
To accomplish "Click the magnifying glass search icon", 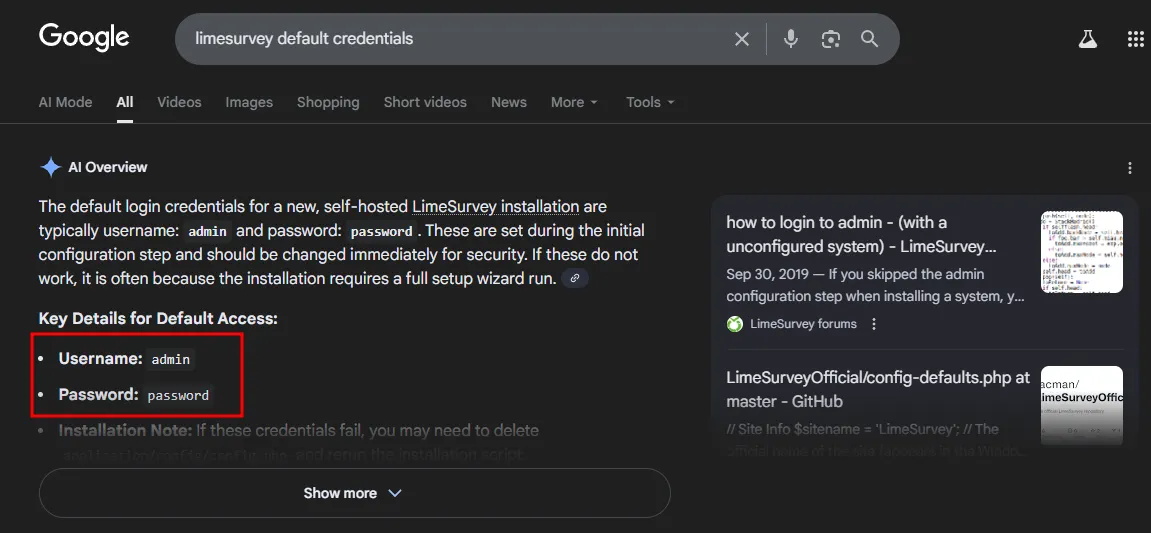I will click(869, 39).
